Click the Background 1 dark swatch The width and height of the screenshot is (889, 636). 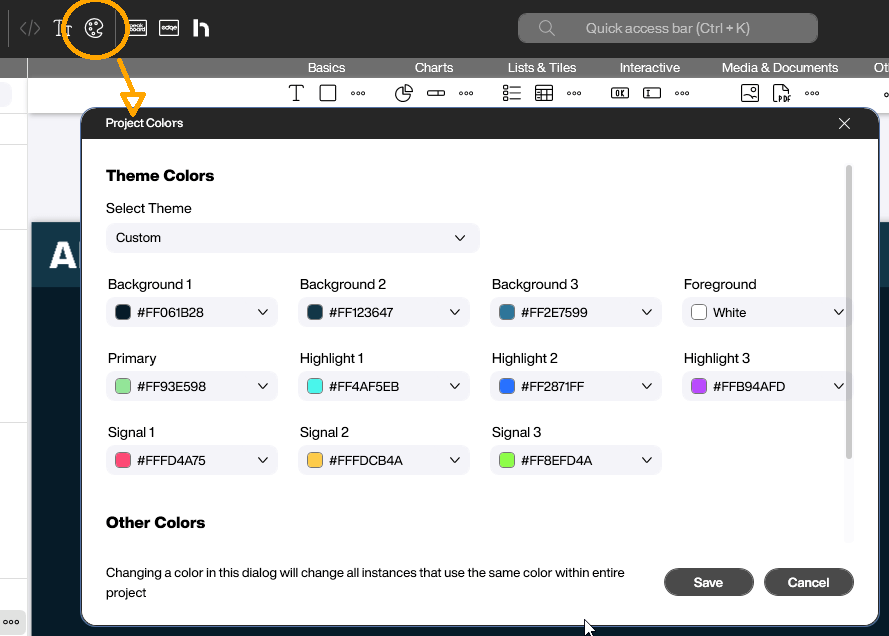click(123, 312)
